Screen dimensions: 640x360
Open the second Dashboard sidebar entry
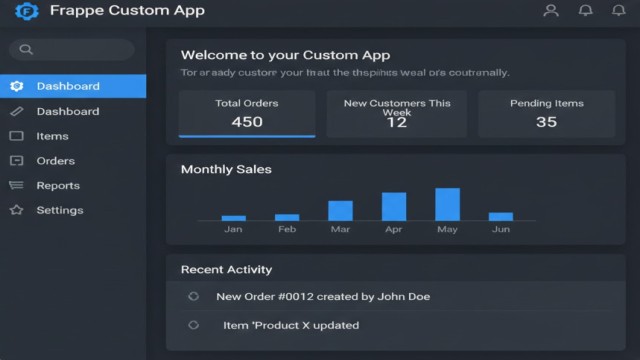(73, 111)
